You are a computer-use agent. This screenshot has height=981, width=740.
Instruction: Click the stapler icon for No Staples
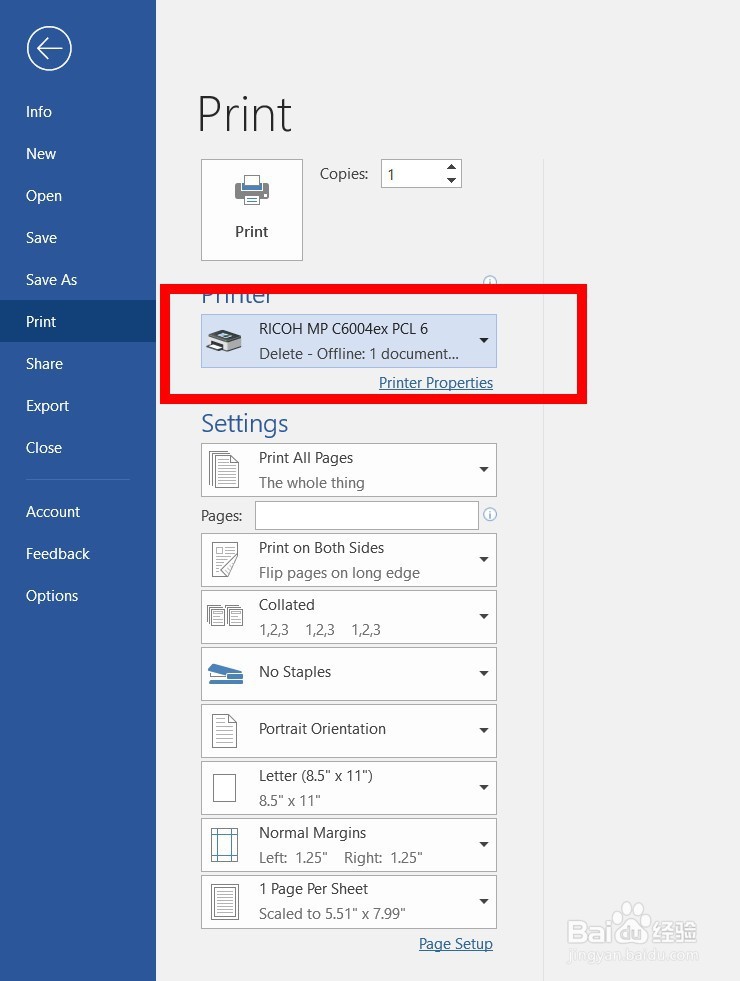[x=225, y=674]
